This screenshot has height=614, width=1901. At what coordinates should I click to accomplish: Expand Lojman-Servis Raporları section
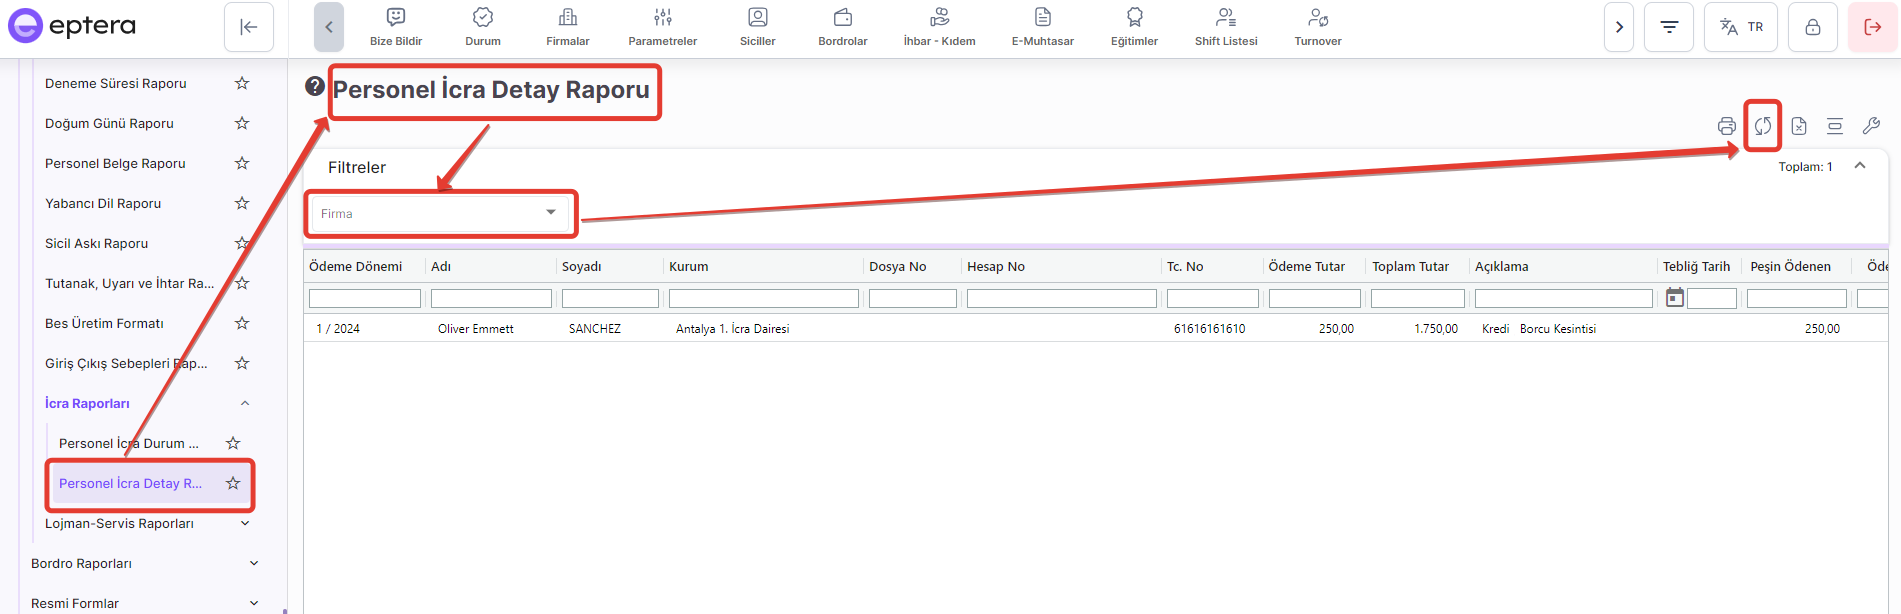coord(245,523)
